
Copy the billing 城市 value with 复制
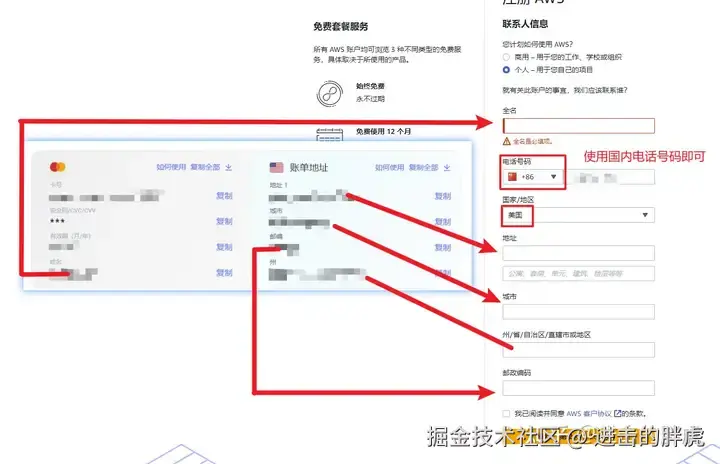[x=443, y=222]
